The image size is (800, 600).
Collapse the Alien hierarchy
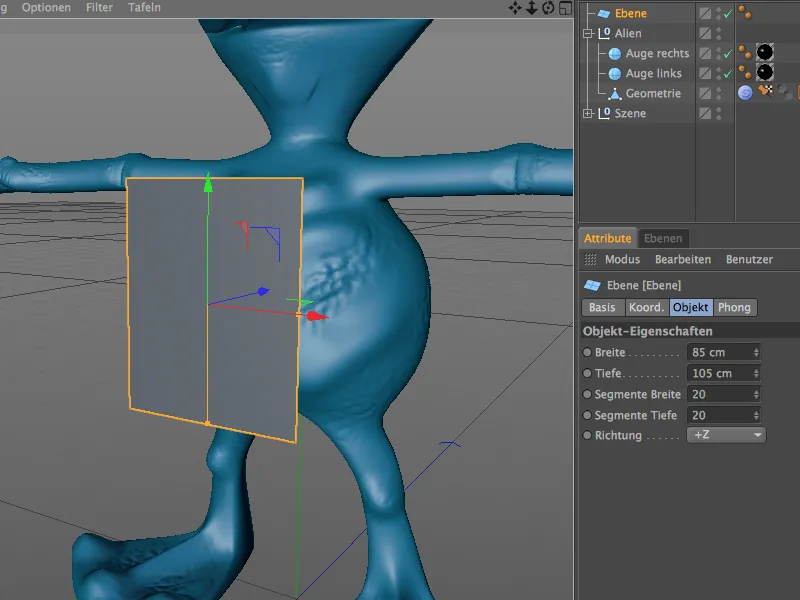(x=588, y=34)
